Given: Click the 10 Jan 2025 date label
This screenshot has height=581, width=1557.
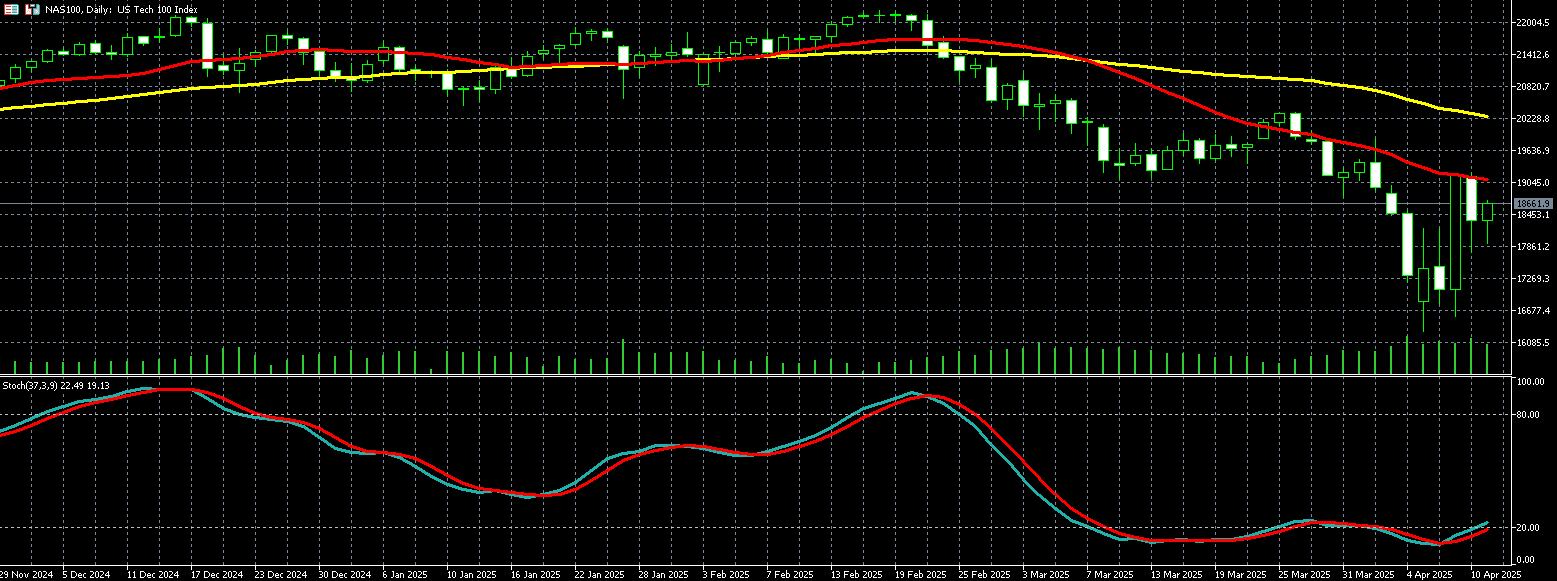Looking at the screenshot, I should [x=471, y=575].
